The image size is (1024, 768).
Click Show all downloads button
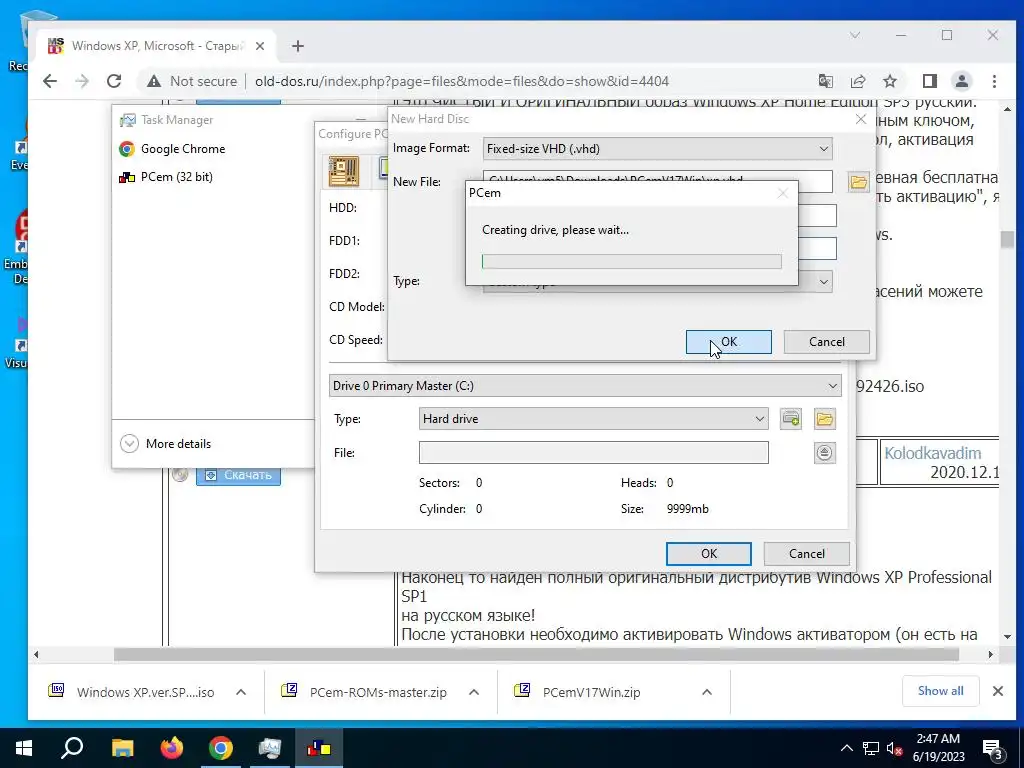pyautogui.click(x=940, y=691)
